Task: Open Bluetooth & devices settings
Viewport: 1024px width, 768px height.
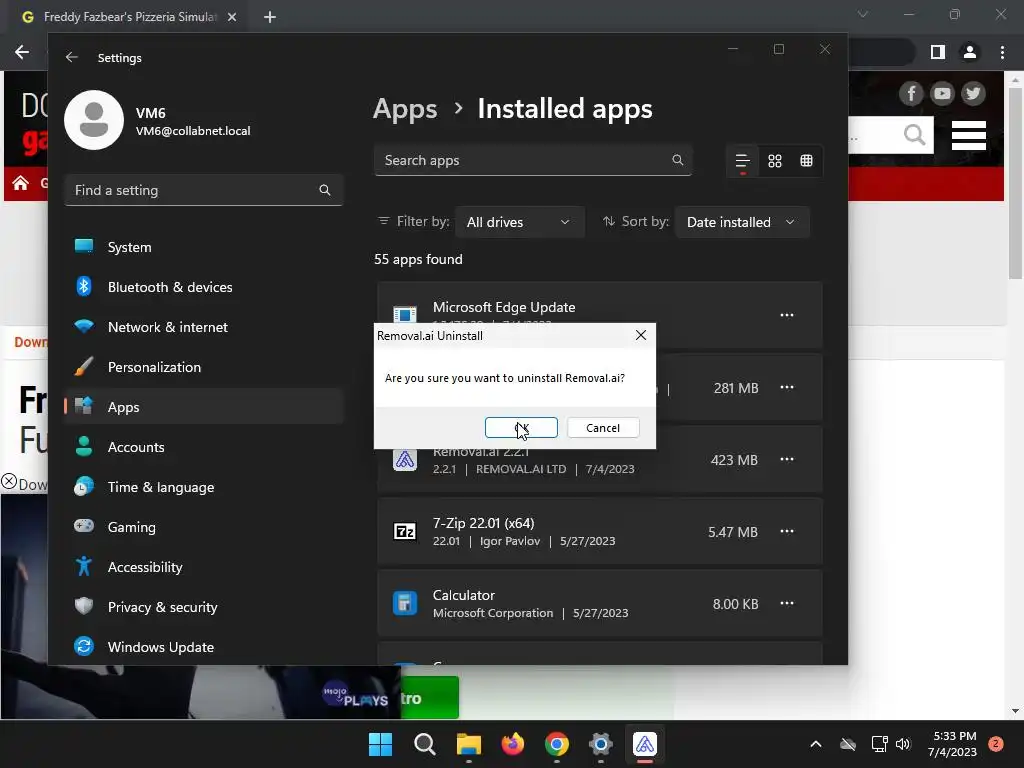Action: (x=204, y=287)
